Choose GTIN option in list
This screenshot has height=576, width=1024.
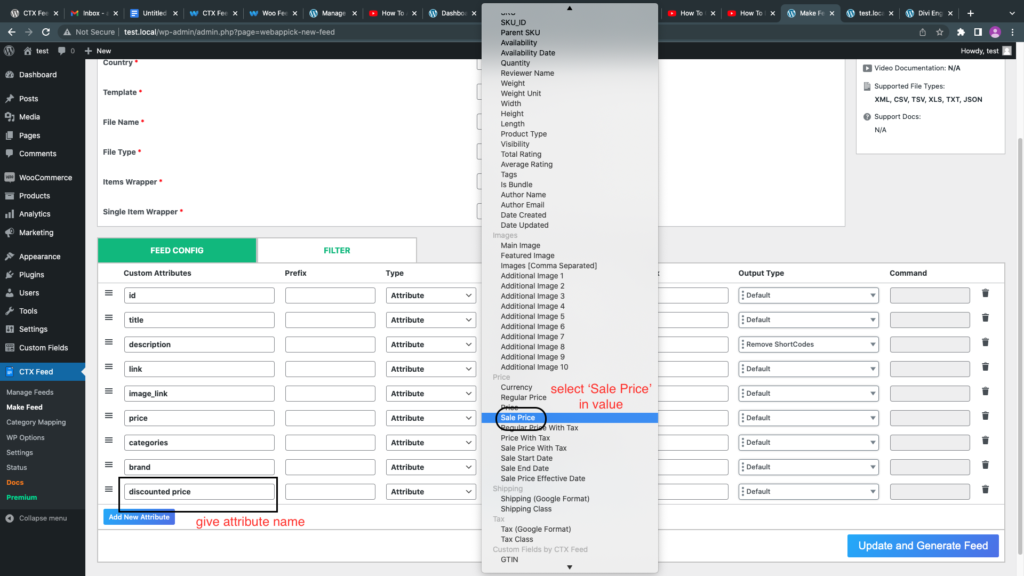pyautogui.click(x=509, y=560)
